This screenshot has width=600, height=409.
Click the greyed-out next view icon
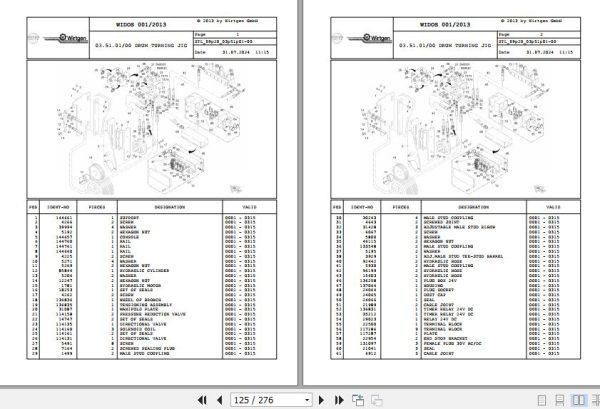(377, 400)
